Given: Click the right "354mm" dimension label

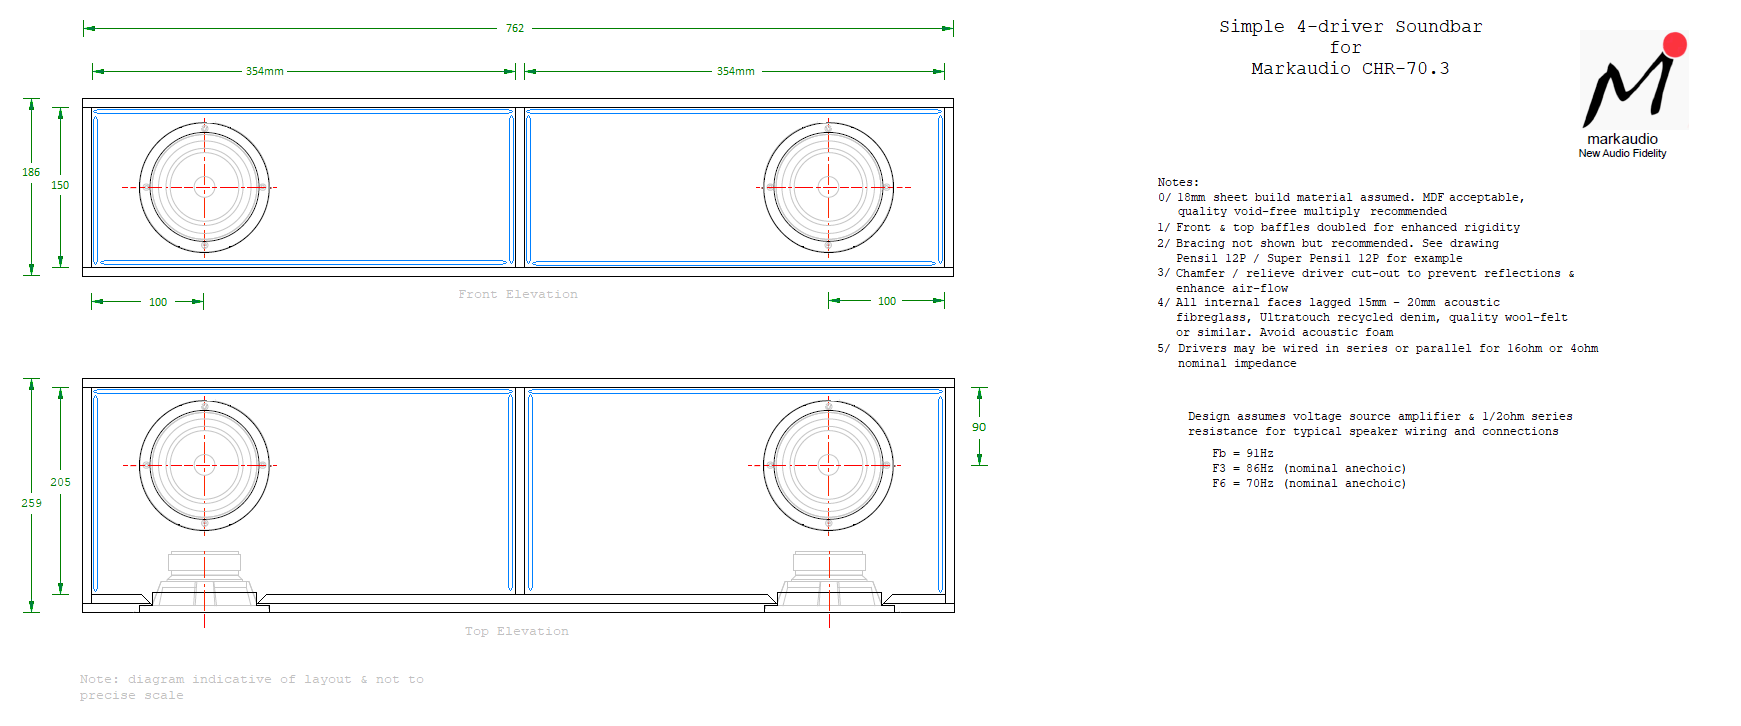Looking at the screenshot, I should [x=736, y=71].
